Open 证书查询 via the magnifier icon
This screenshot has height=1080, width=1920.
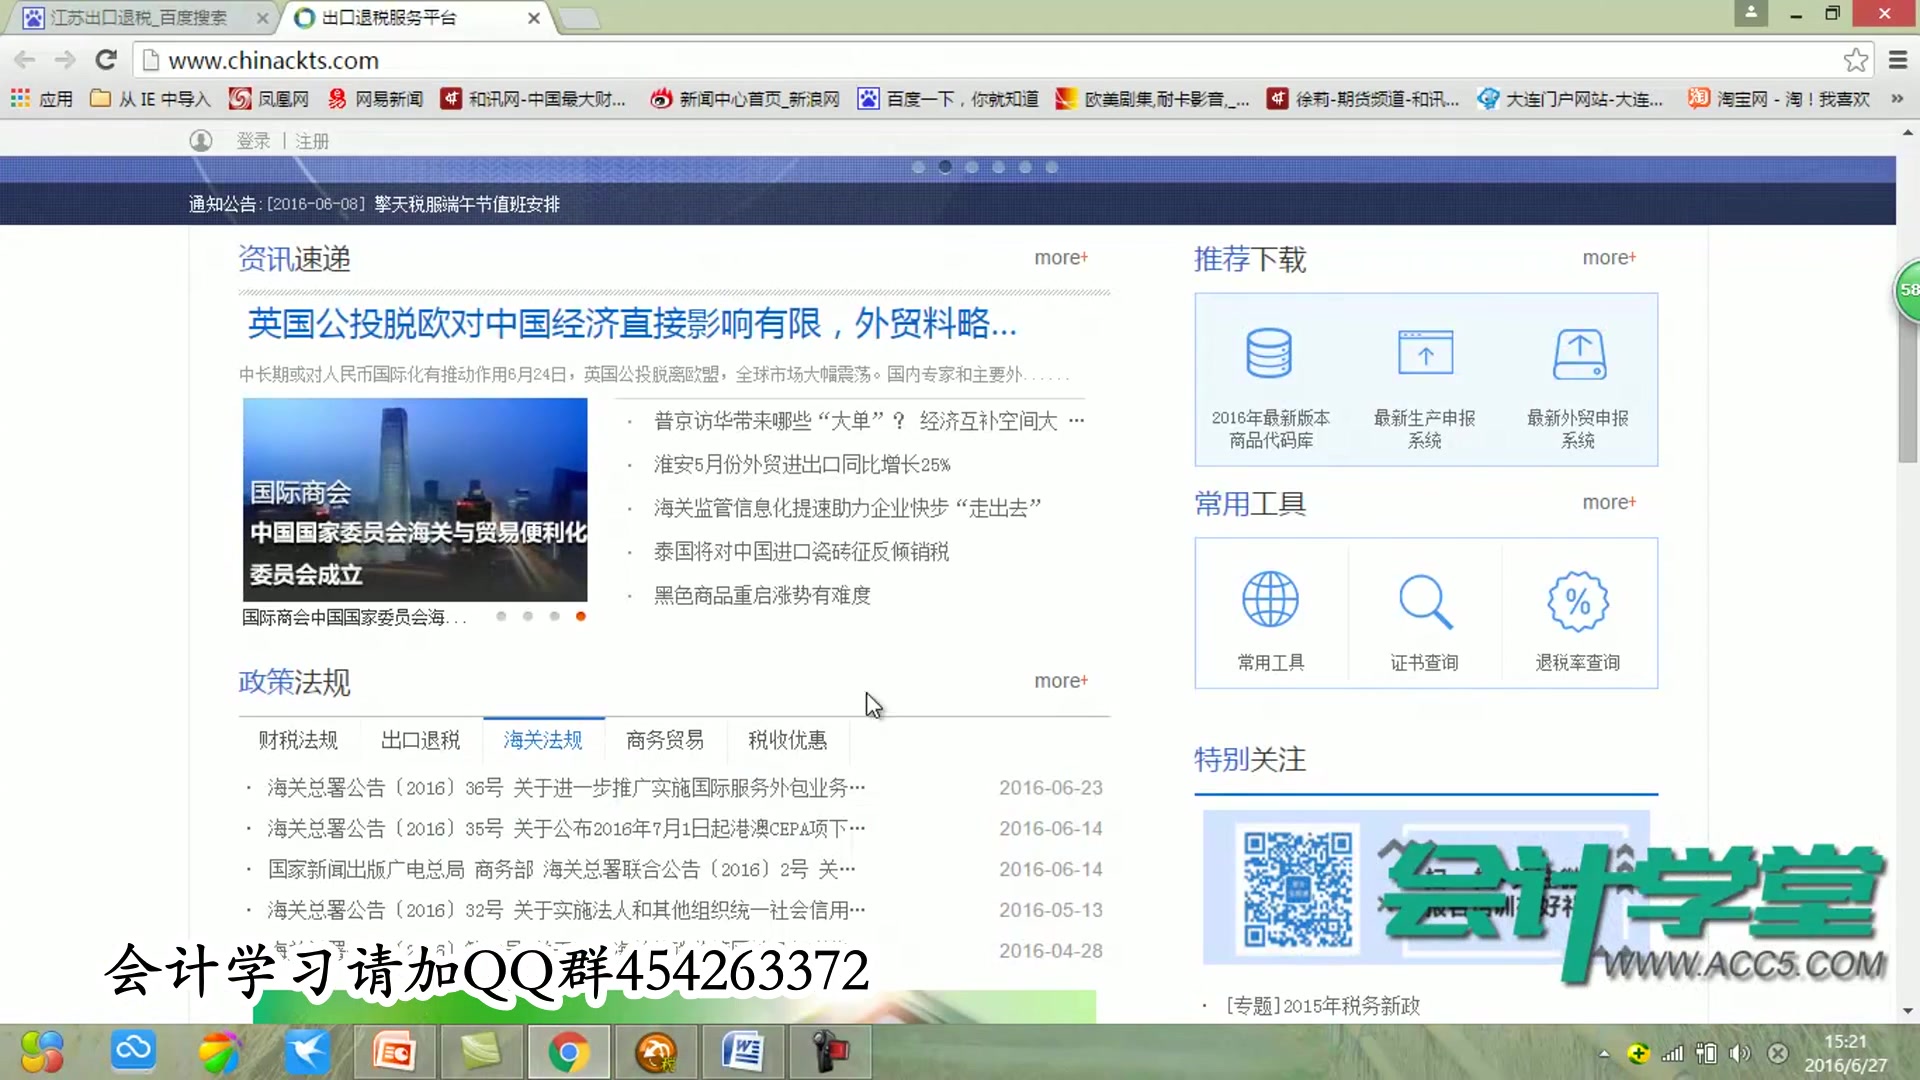[x=1424, y=601]
